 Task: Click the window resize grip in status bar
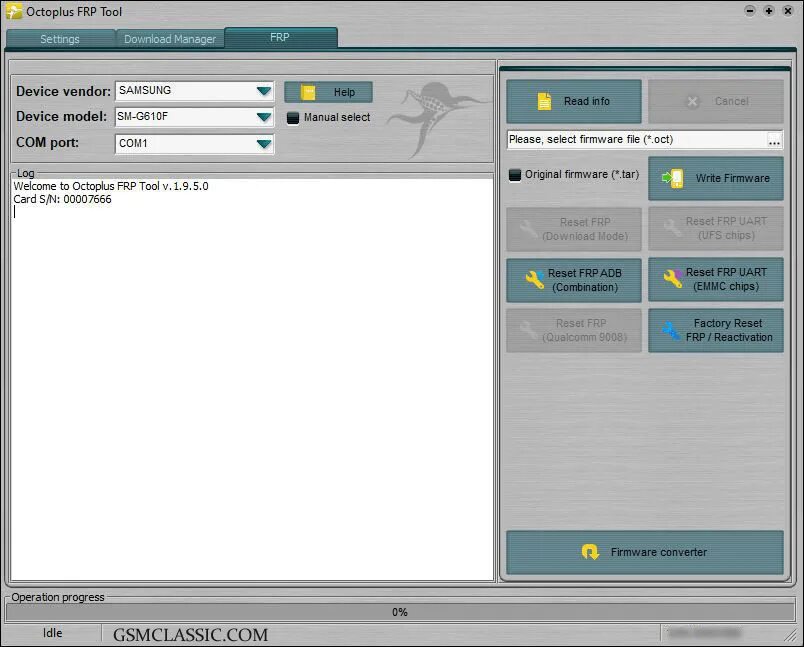[790, 635]
